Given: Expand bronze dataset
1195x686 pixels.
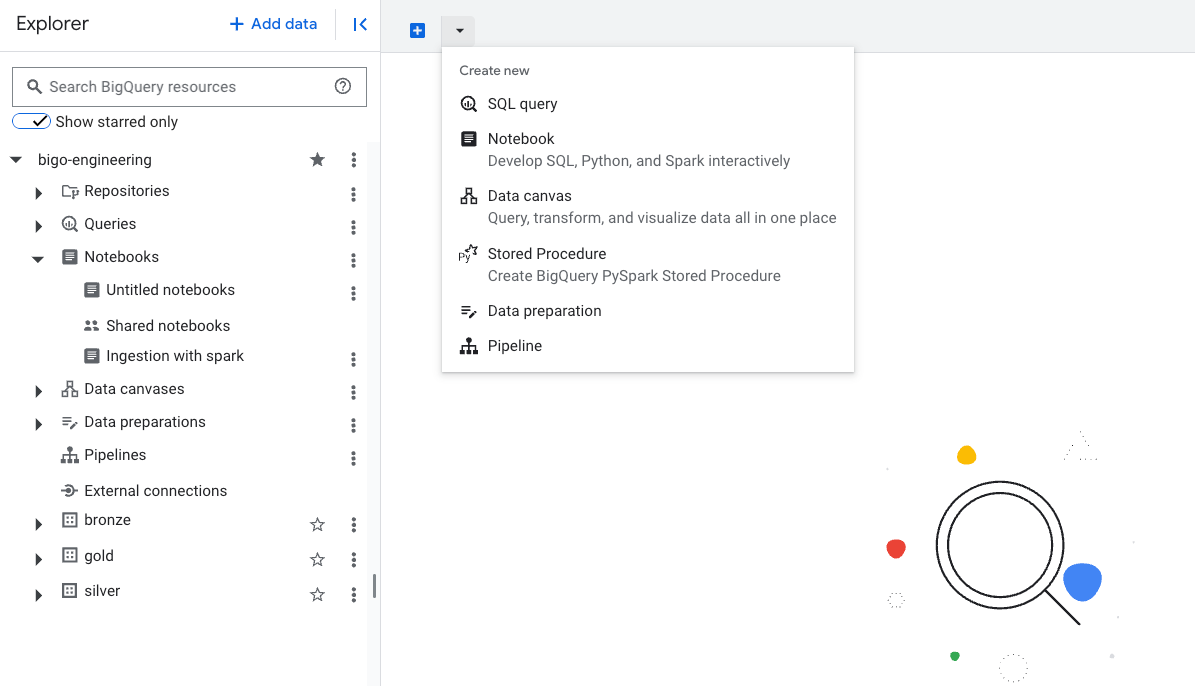Looking at the screenshot, I should pyautogui.click(x=38, y=524).
